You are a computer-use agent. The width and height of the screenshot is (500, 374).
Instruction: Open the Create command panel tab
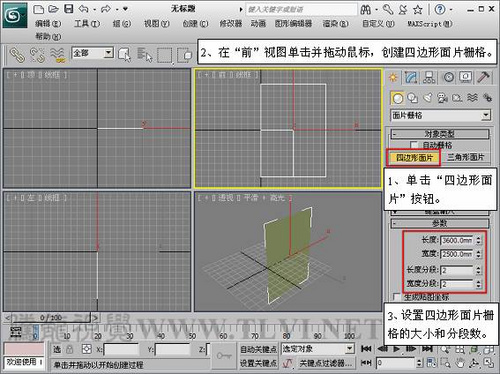coord(393,77)
